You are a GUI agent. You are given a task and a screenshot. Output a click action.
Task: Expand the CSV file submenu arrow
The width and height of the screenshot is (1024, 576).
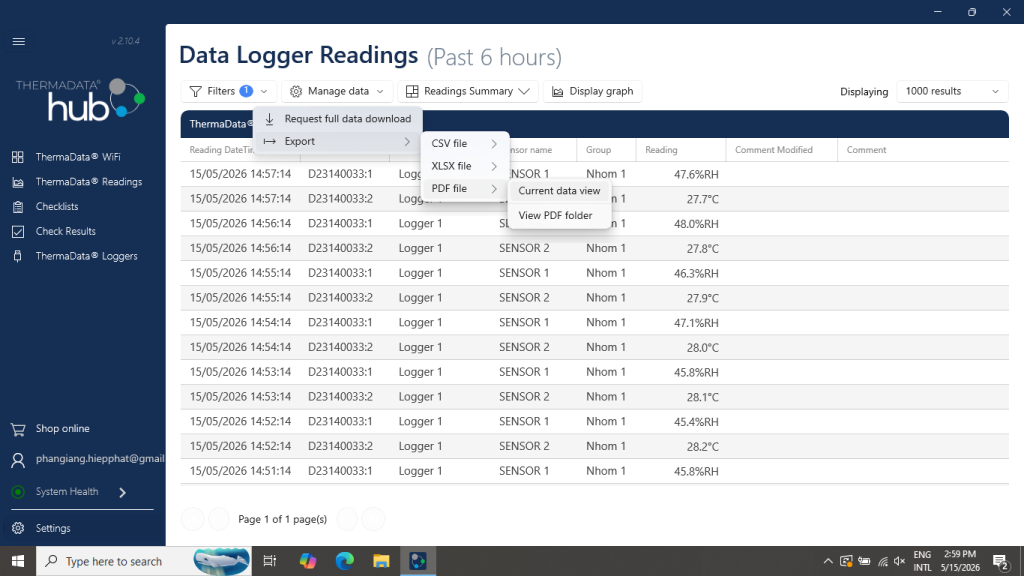pyautogui.click(x=494, y=144)
